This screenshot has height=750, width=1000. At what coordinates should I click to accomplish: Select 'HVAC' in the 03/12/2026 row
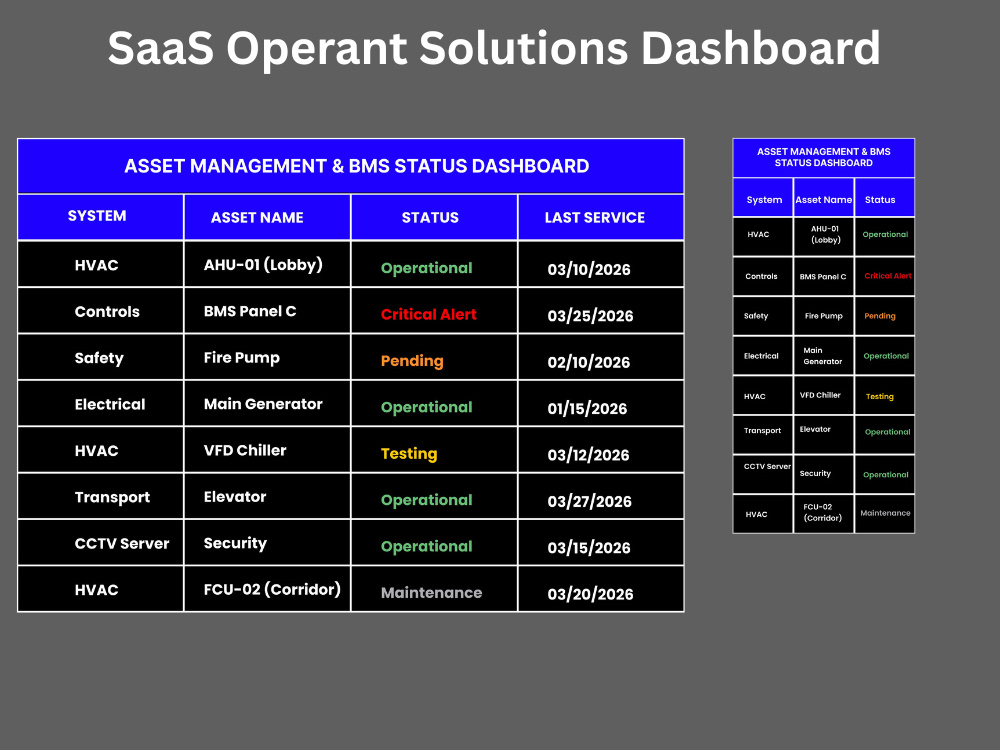click(96, 451)
